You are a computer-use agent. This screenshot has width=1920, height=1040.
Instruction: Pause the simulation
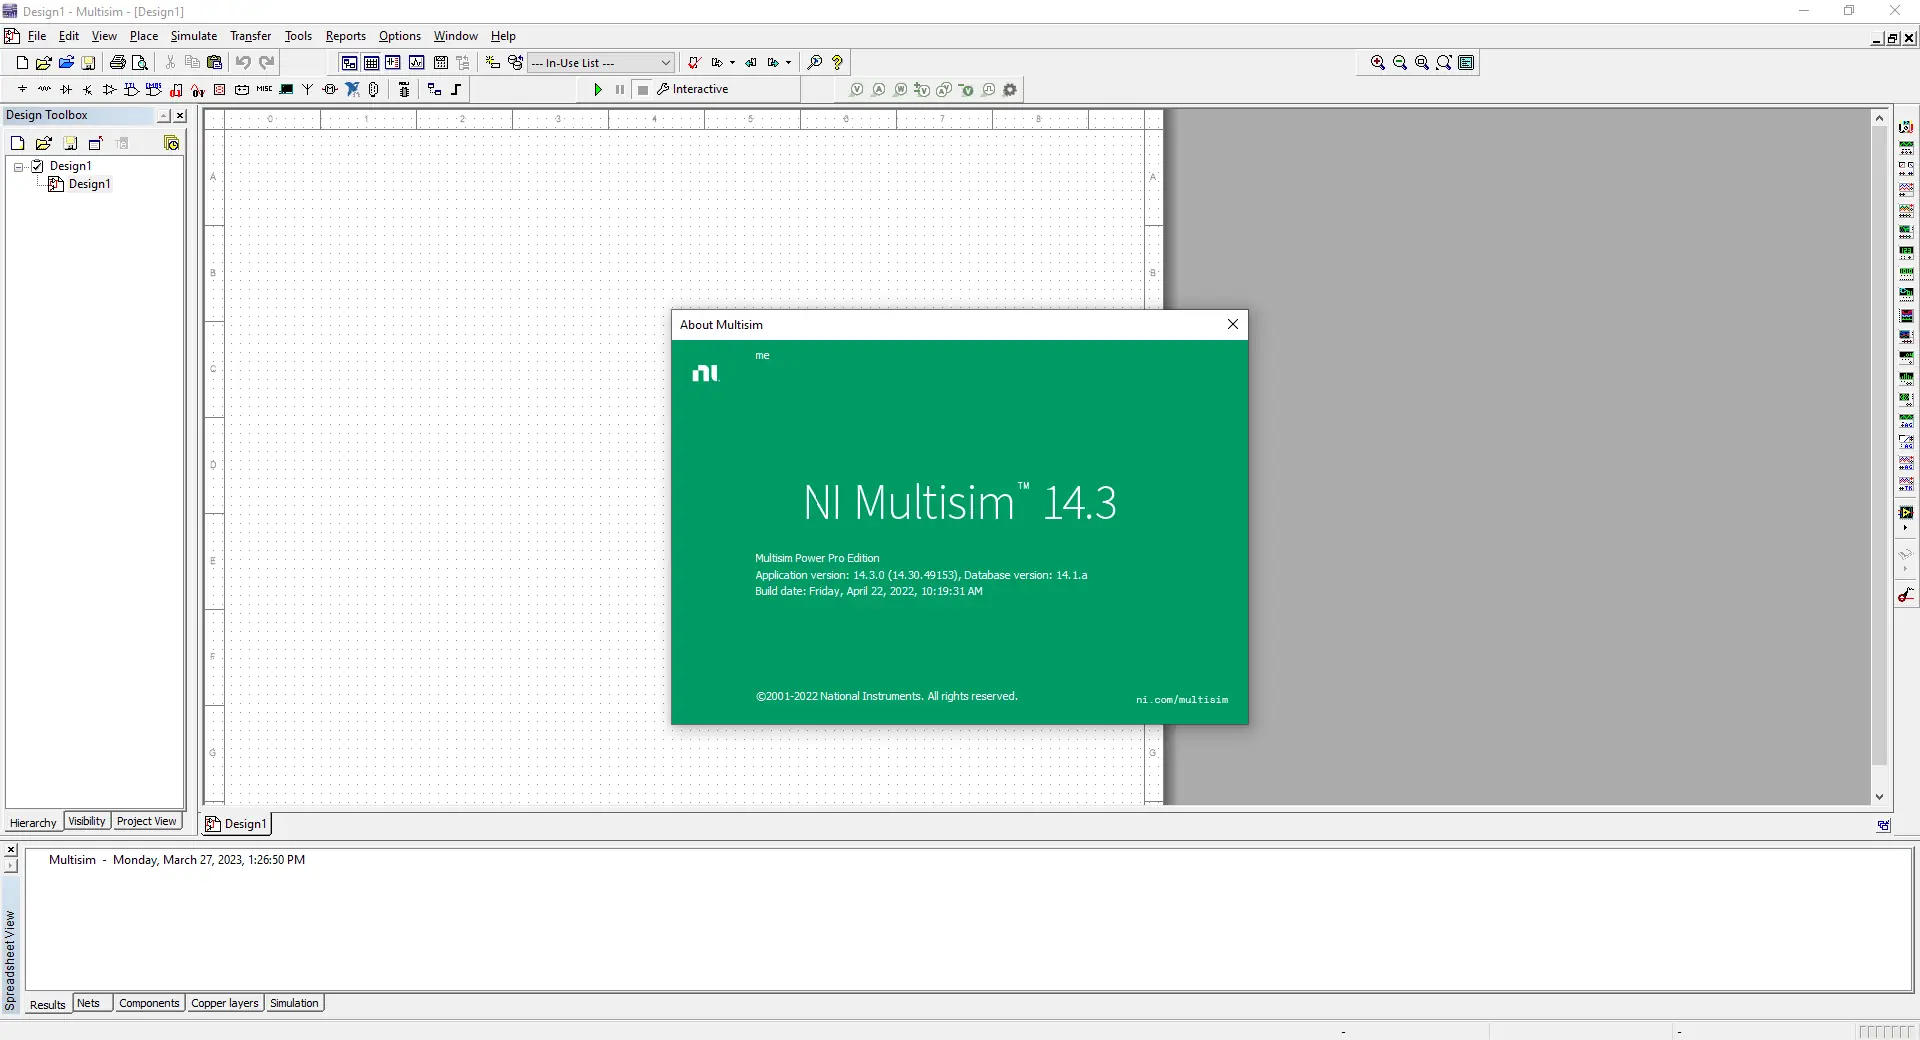tap(620, 89)
